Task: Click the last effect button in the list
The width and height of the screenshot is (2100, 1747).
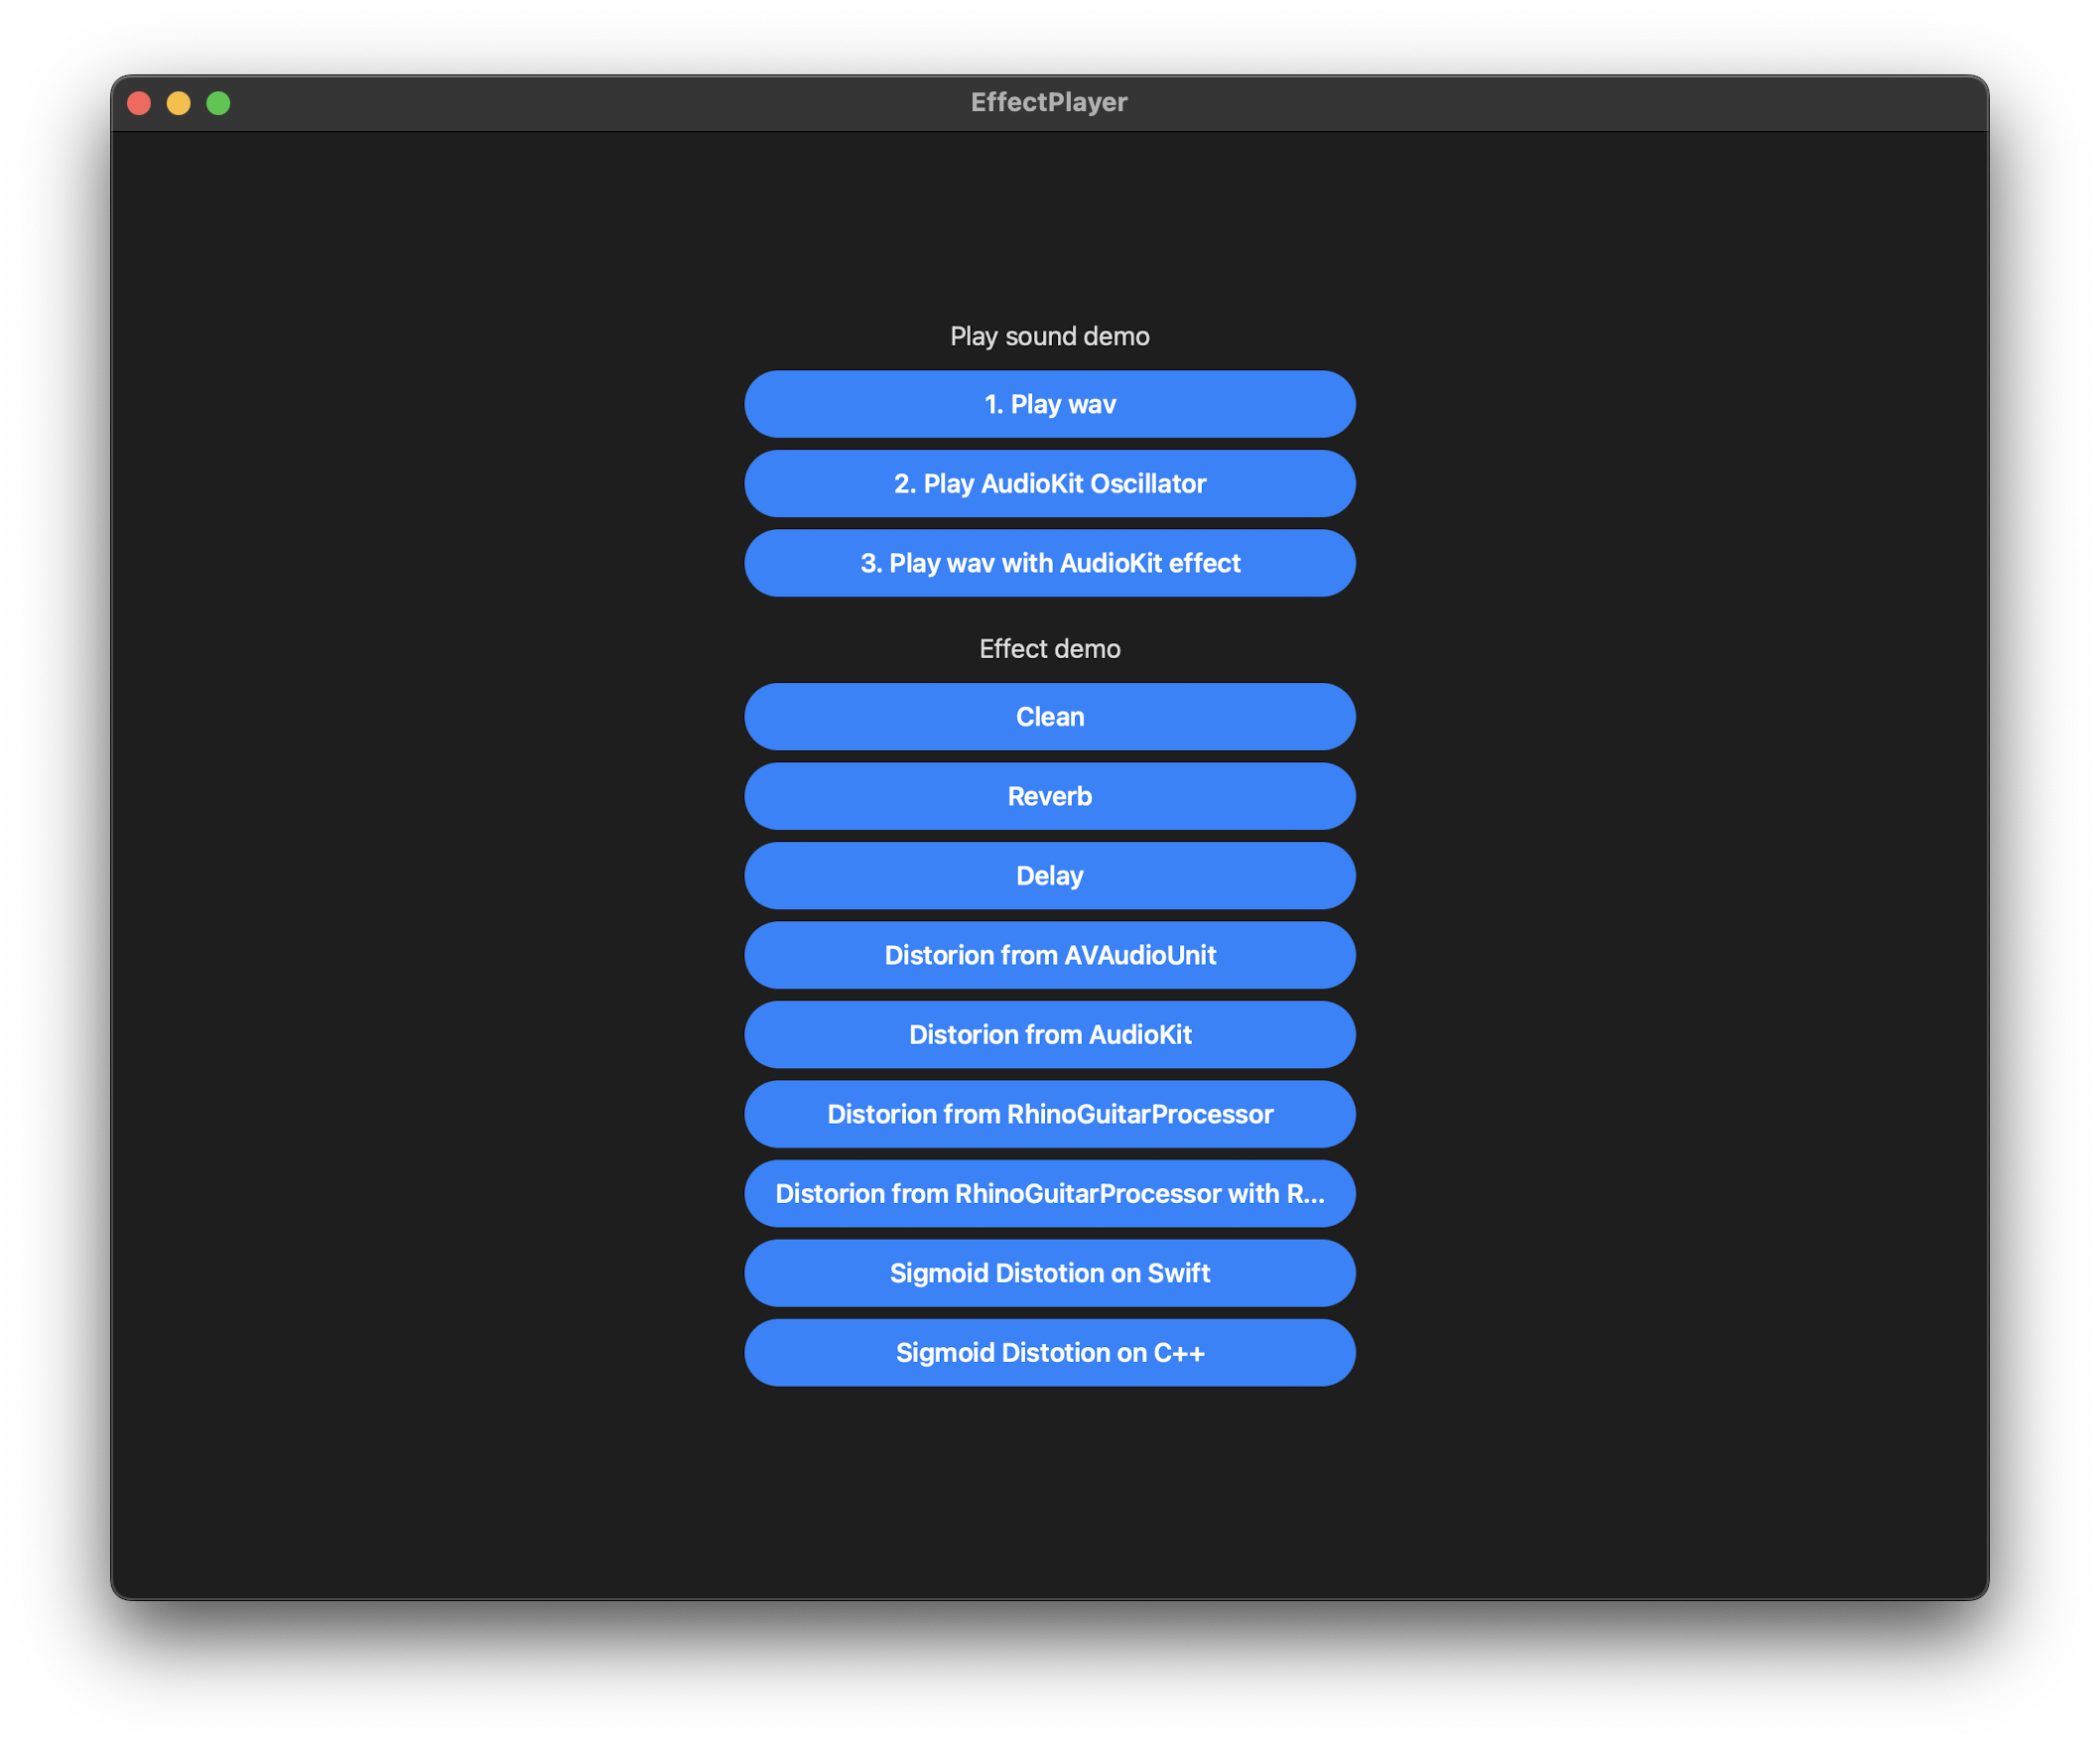Action: (x=1050, y=1352)
